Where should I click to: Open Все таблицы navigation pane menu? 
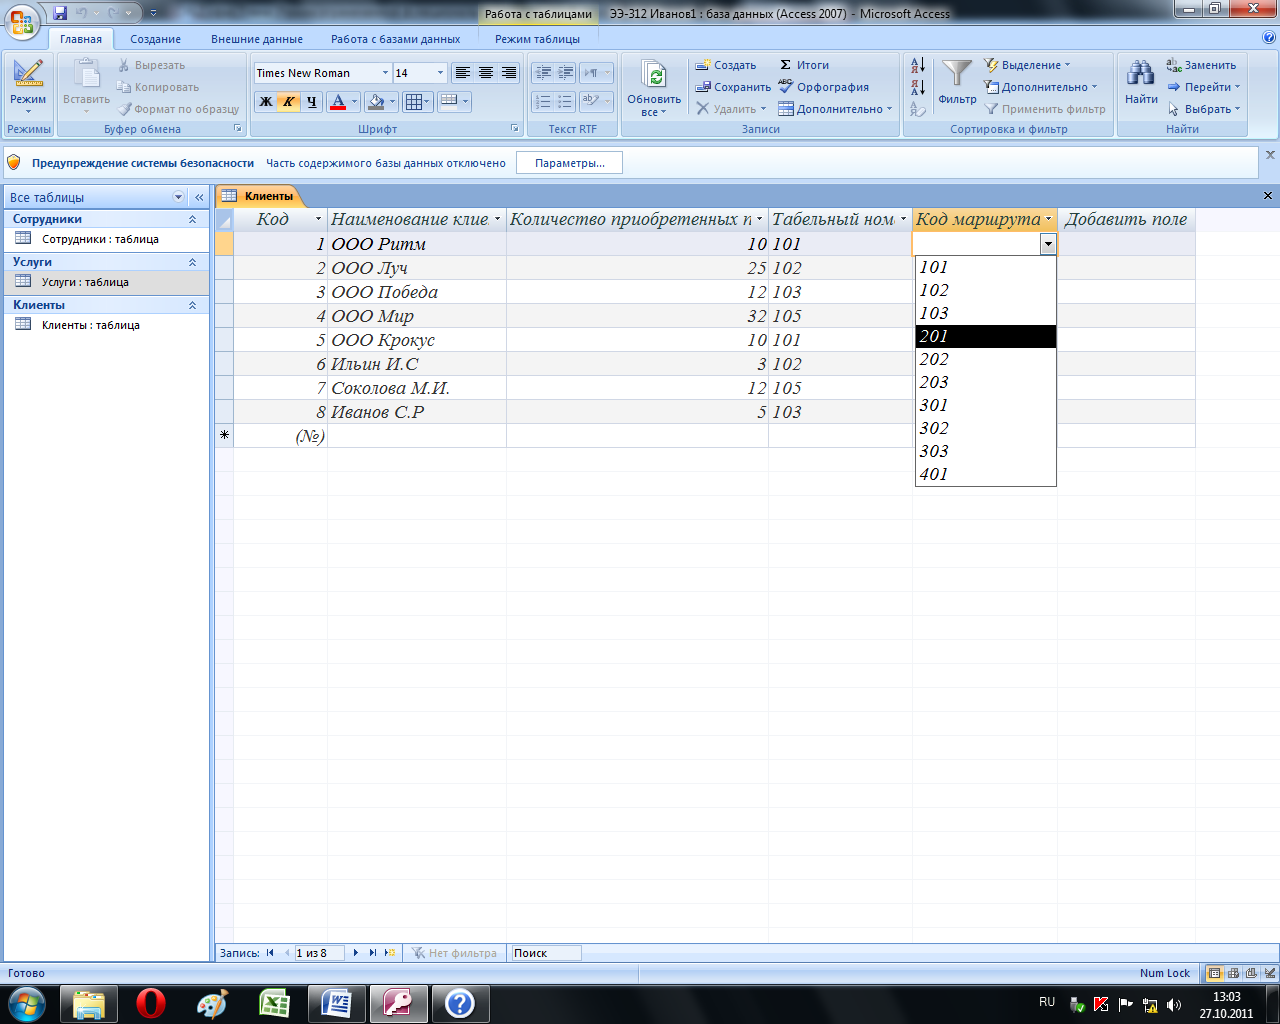[x=179, y=197]
